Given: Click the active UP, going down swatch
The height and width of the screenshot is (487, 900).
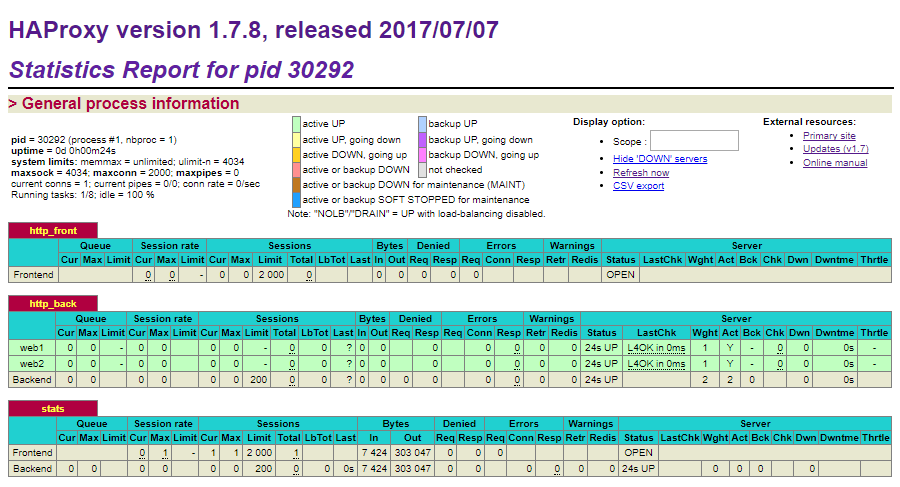Looking at the screenshot, I should [x=296, y=140].
